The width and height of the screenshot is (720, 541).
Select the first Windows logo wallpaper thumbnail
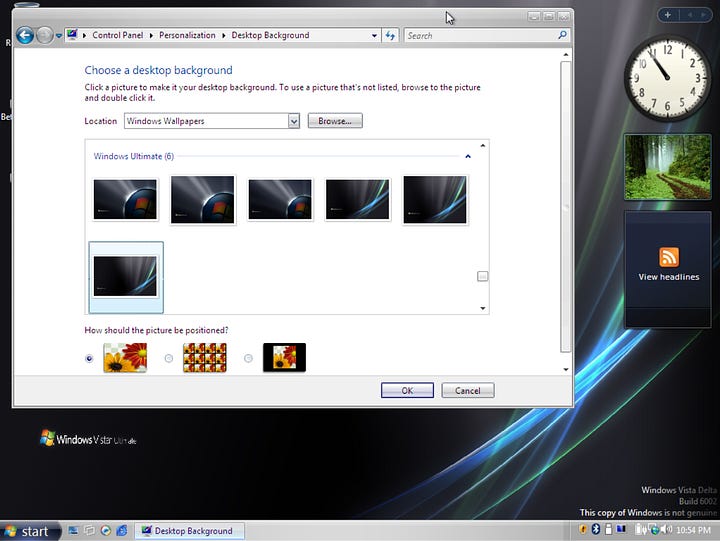click(x=125, y=199)
